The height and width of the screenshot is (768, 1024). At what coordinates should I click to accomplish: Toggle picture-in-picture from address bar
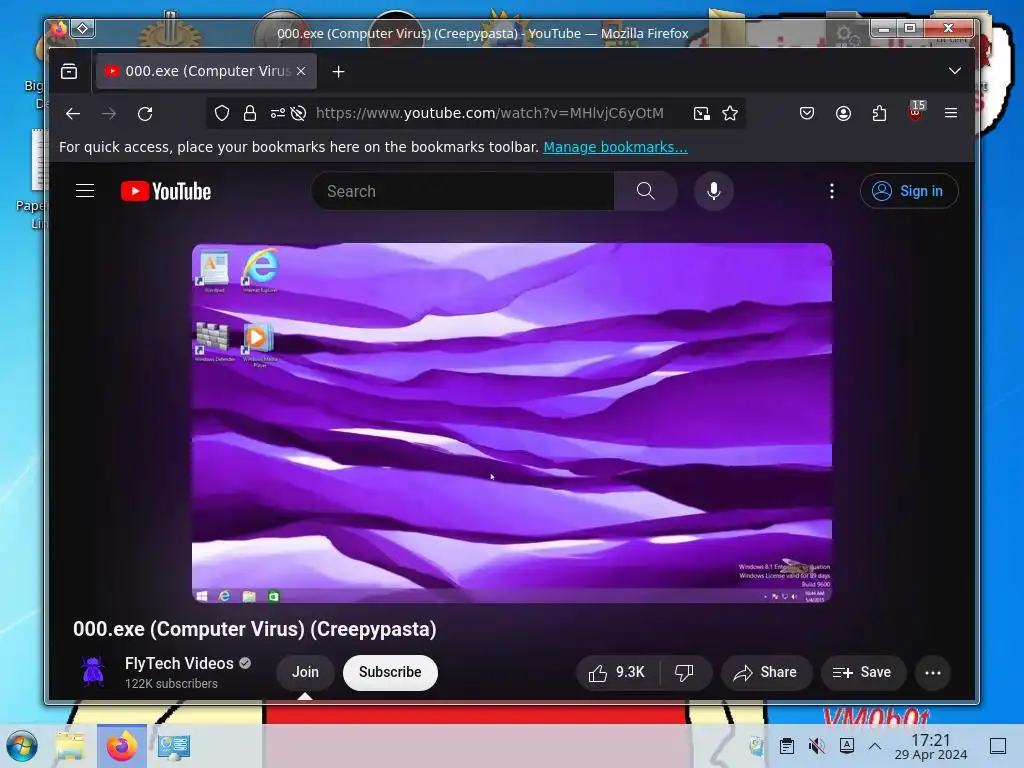point(701,114)
